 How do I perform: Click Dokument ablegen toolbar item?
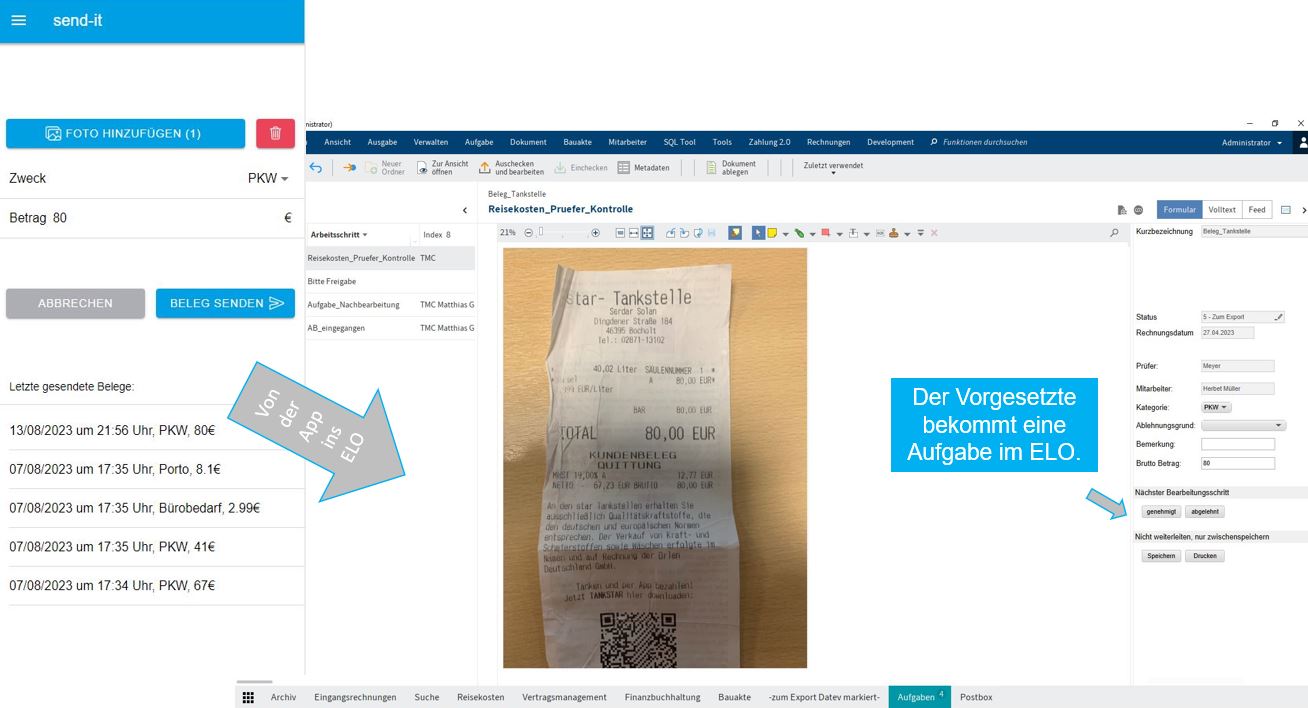(x=731, y=168)
